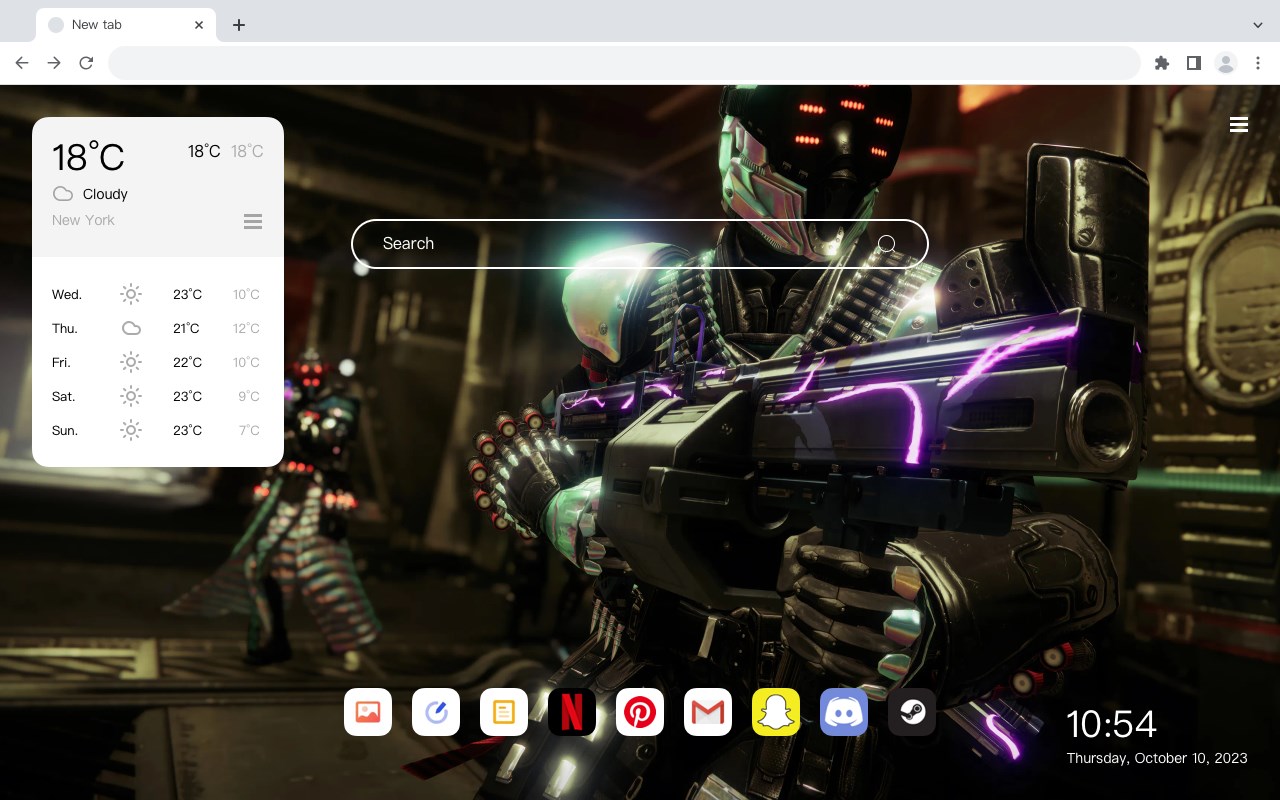The height and width of the screenshot is (800, 1280).
Task: Click the search magnifier icon
Action: (x=887, y=244)
